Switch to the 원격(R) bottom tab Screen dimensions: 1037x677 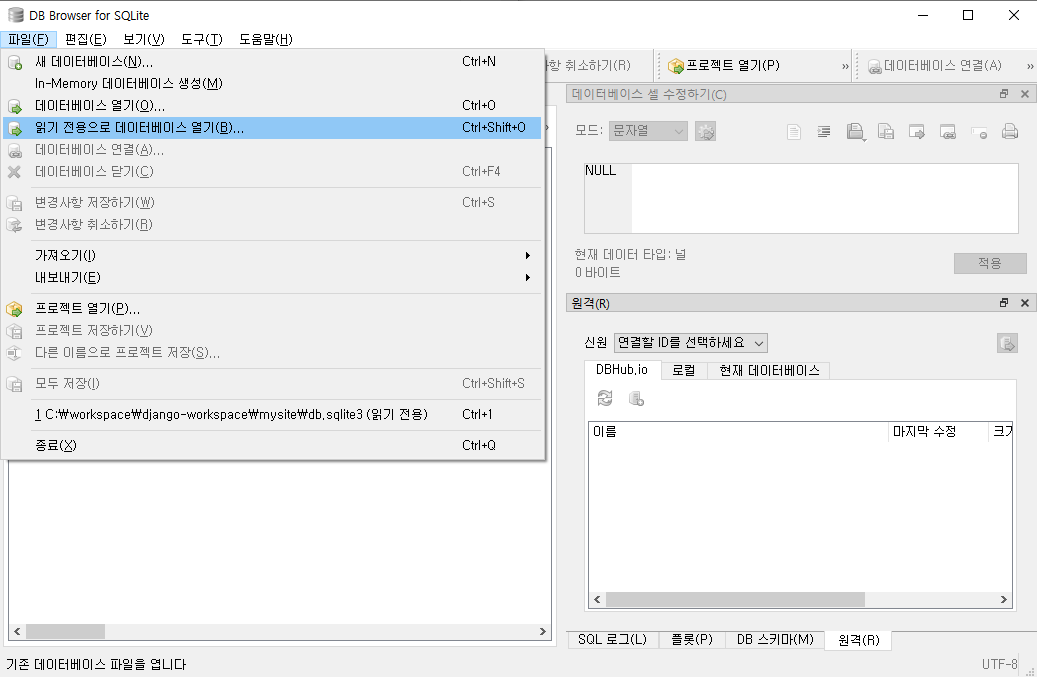[858, 640]
